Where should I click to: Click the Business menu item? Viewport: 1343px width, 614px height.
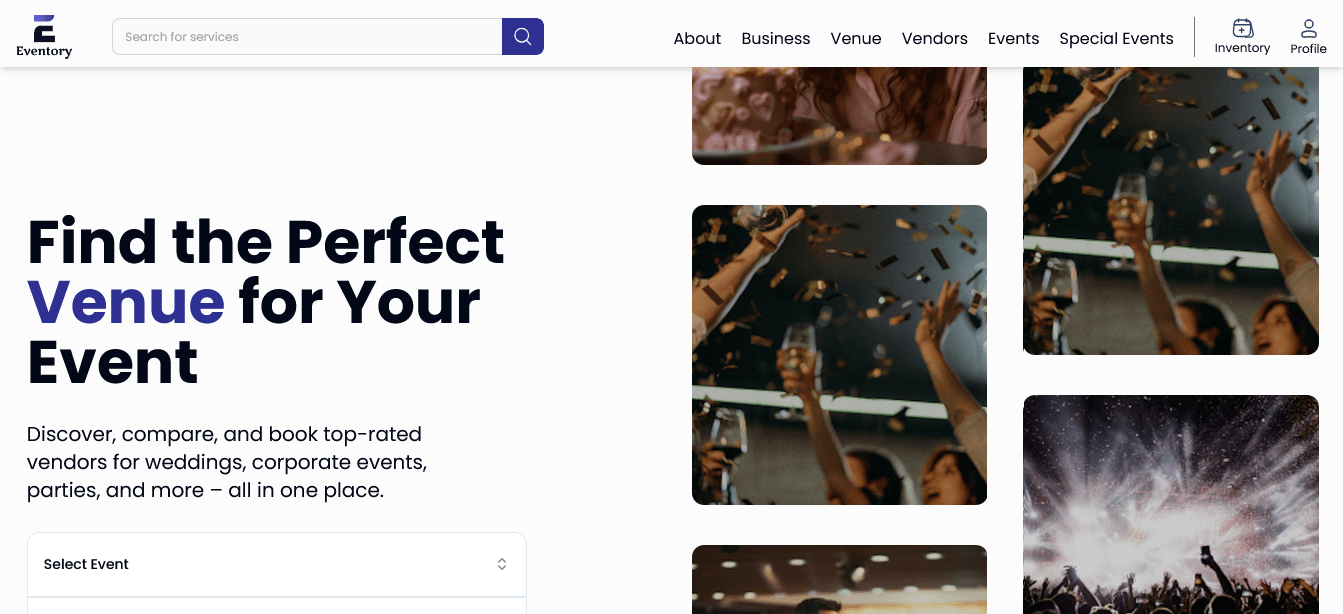point(775,38)
